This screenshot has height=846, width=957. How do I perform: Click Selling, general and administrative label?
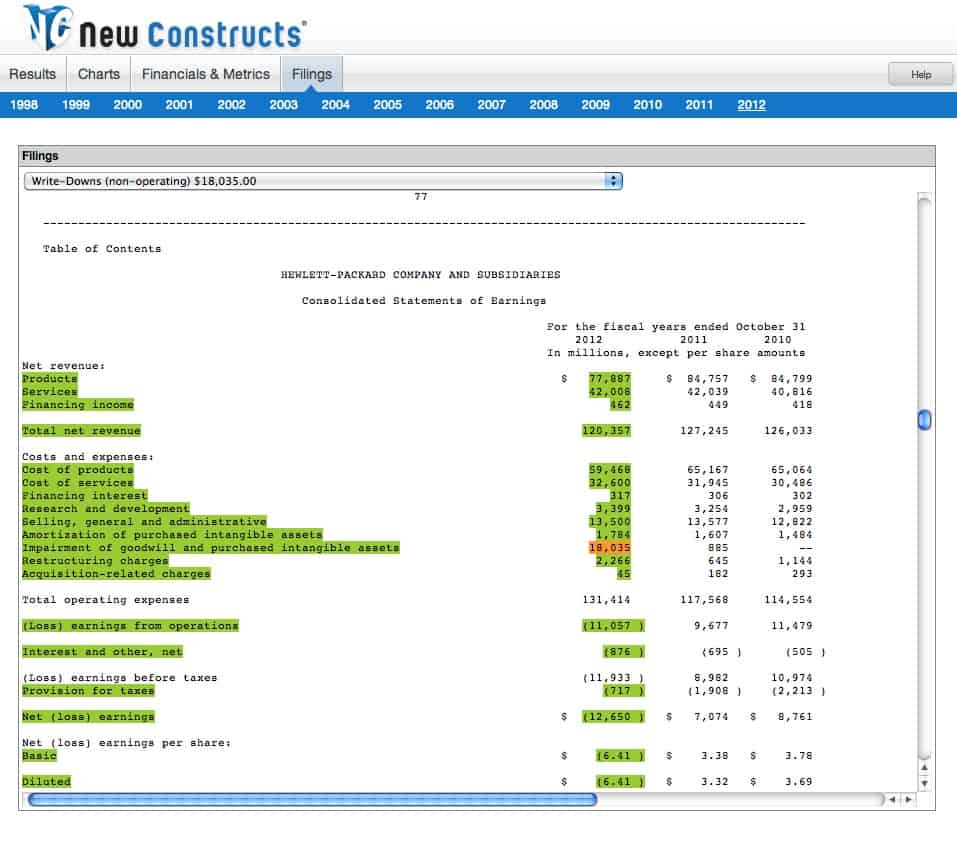(x=144, y=522)
